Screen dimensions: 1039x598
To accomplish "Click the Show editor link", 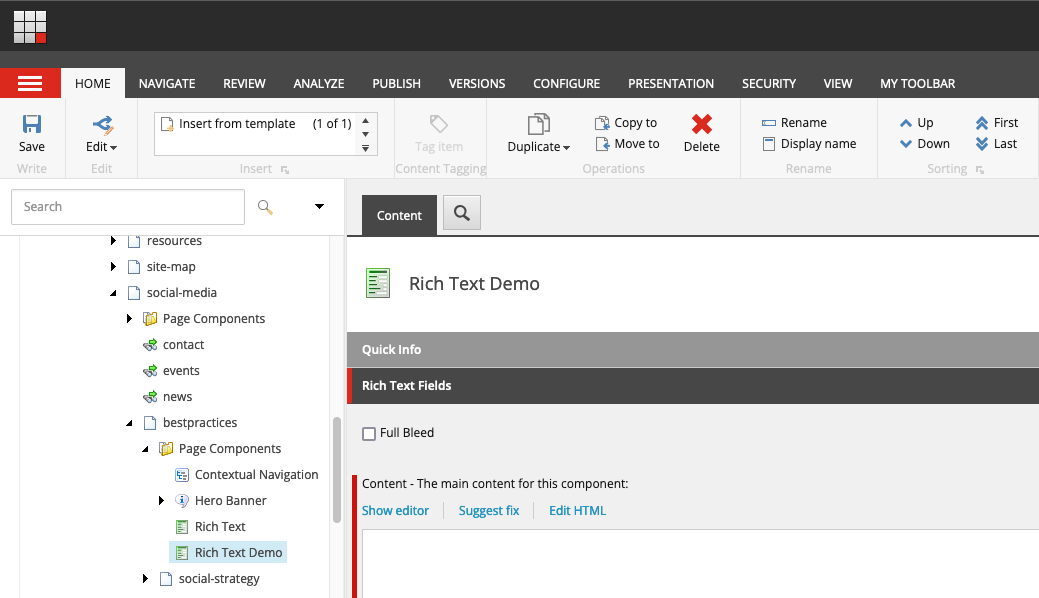I will click(396, 510).
